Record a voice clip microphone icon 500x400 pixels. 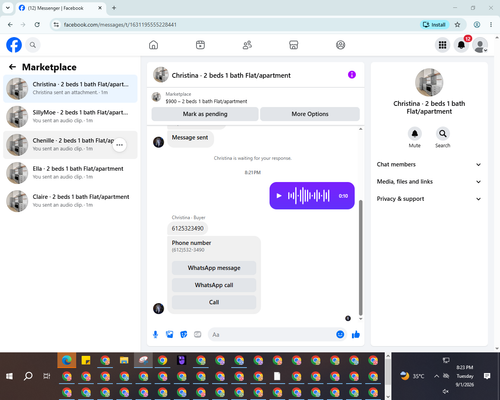pyautogui.click(x=155, y=334)
